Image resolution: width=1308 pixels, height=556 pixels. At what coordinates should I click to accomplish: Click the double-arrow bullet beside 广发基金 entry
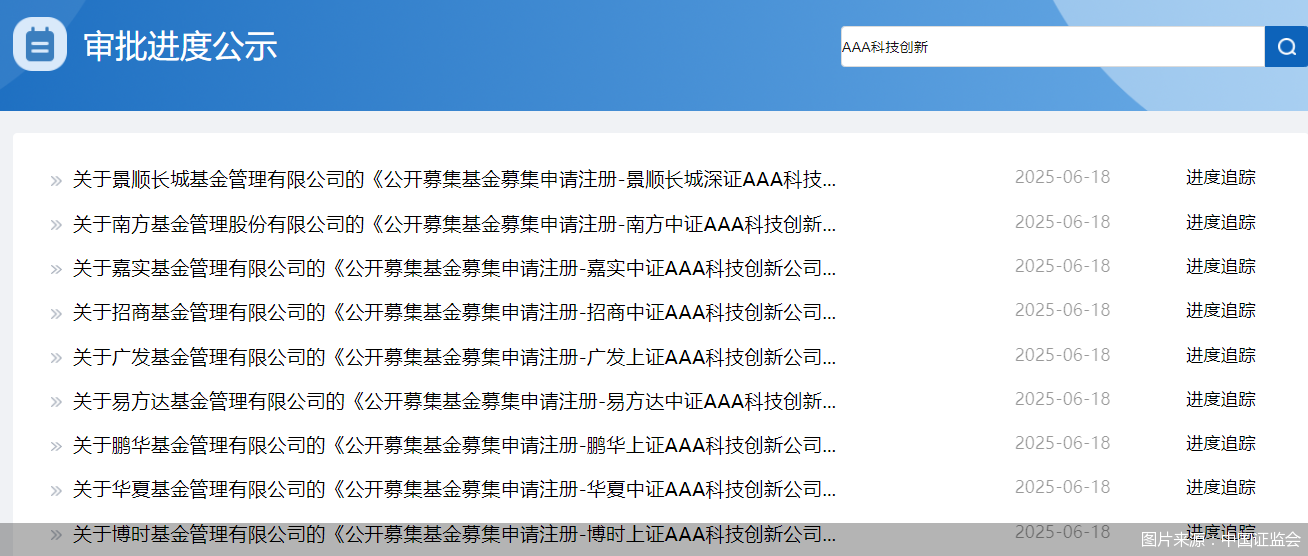(x=56, y=358)
